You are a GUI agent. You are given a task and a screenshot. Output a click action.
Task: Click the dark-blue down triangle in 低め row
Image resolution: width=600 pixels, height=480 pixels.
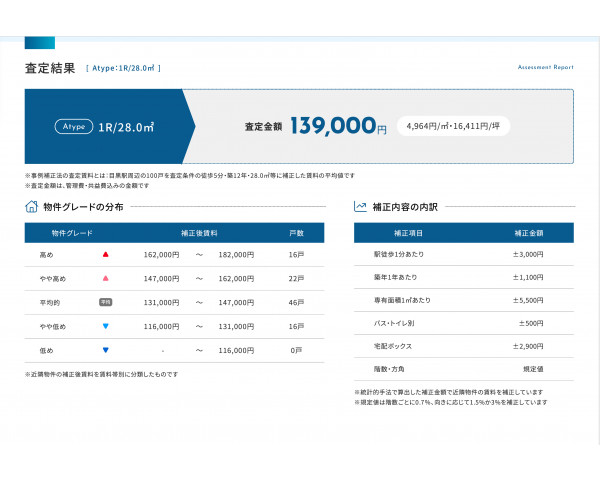[106, 350]
